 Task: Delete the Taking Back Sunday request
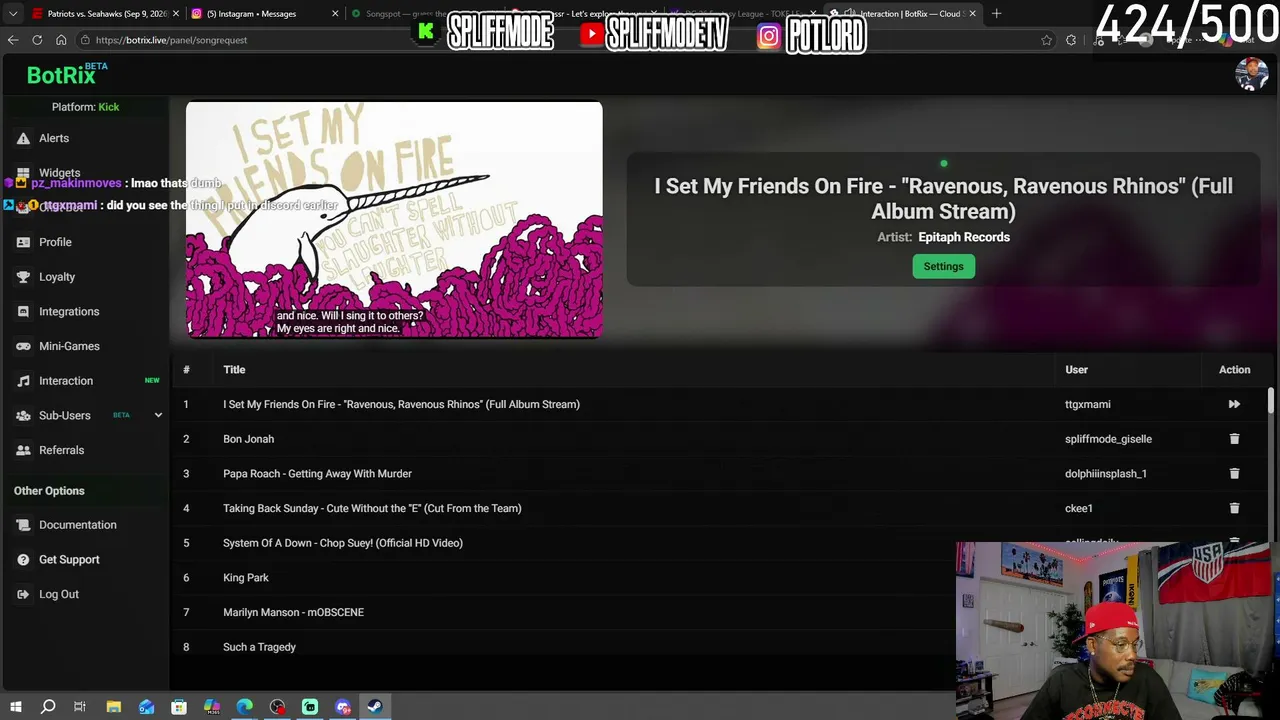1234,508
